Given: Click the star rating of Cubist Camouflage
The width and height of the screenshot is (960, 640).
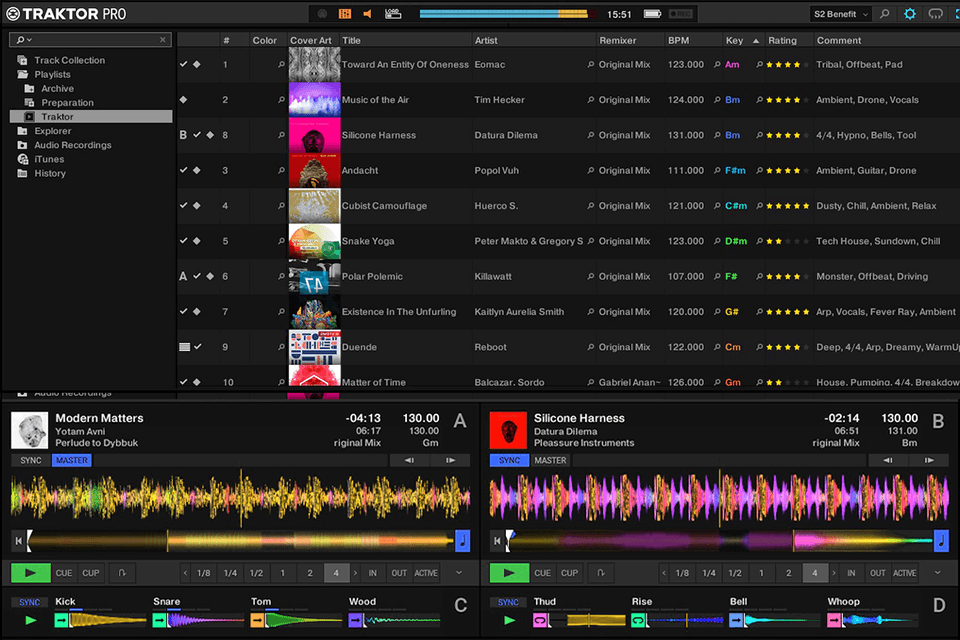Looking at the screenshot, I should [x=787, y=206].
